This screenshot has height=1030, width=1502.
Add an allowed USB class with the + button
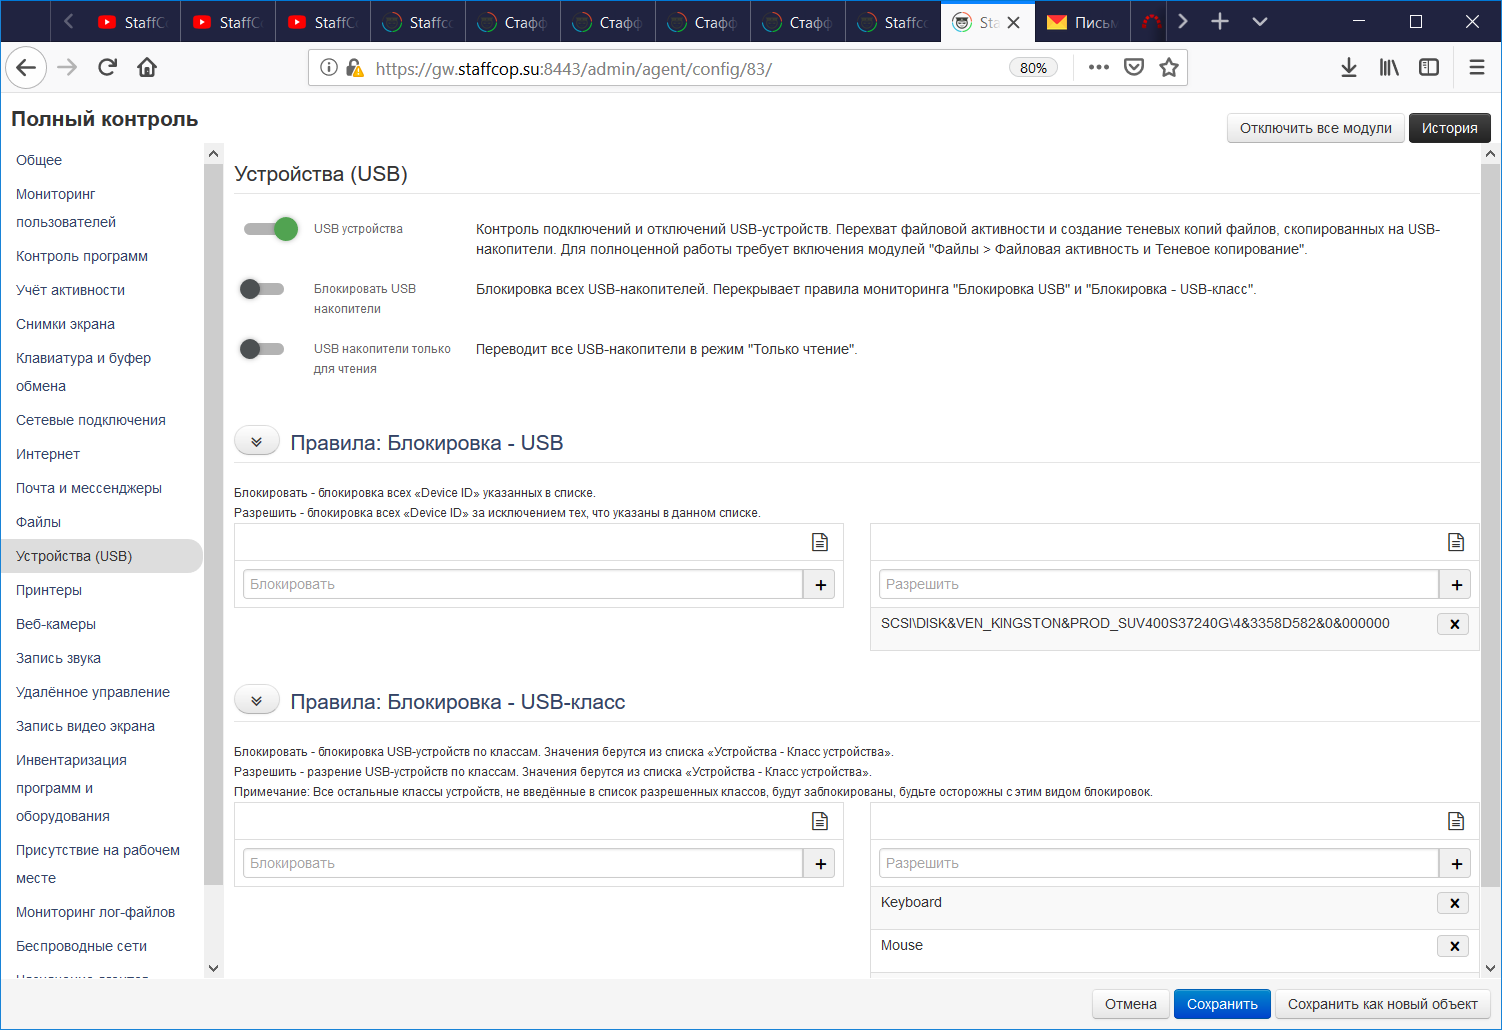coord(1456,863)
